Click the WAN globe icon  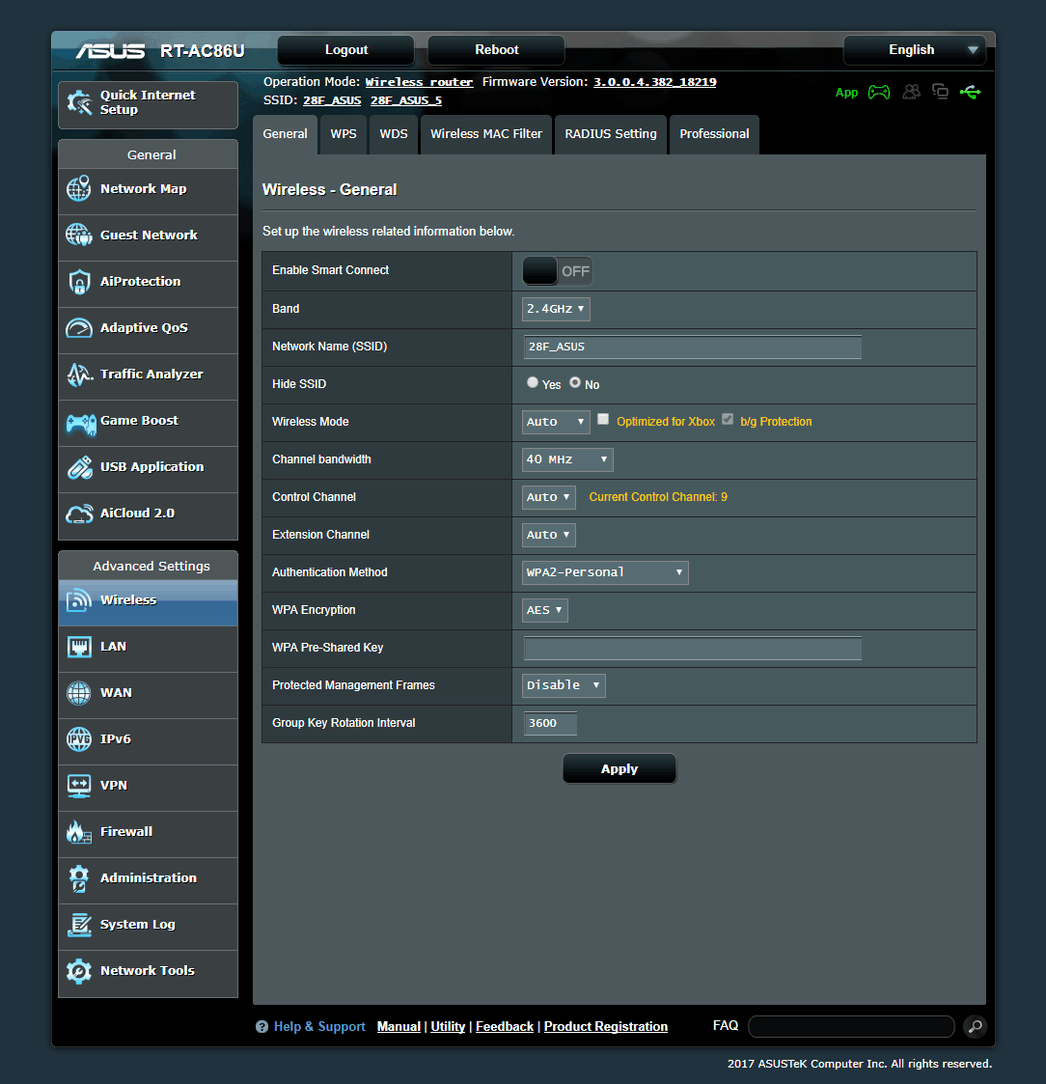point(79,693)
